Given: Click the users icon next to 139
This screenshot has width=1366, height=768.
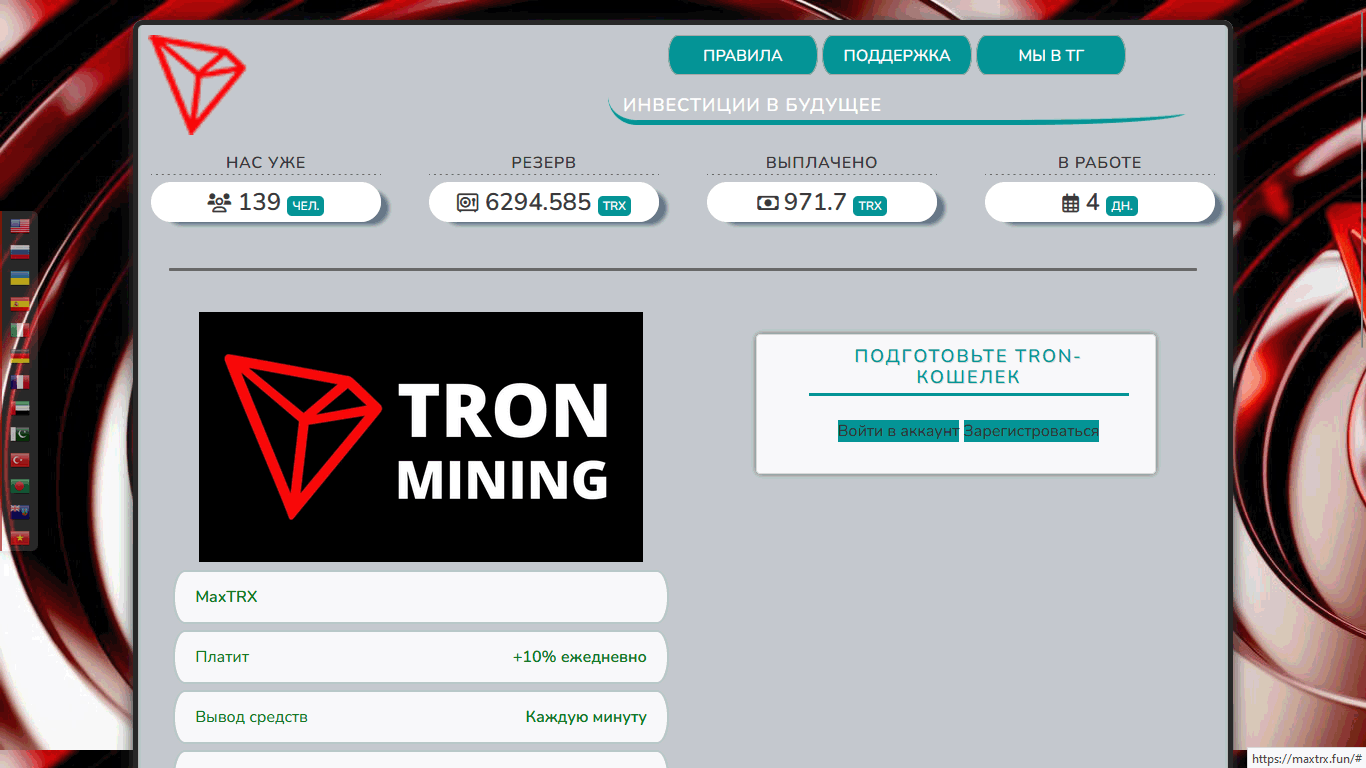Looking at the screenshot, I should [x=219, y=203].
